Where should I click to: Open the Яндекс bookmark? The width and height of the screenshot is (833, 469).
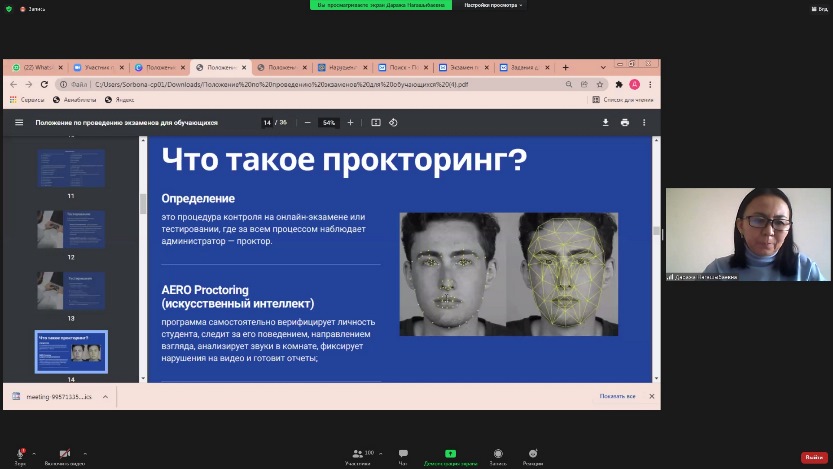(120, 100)
